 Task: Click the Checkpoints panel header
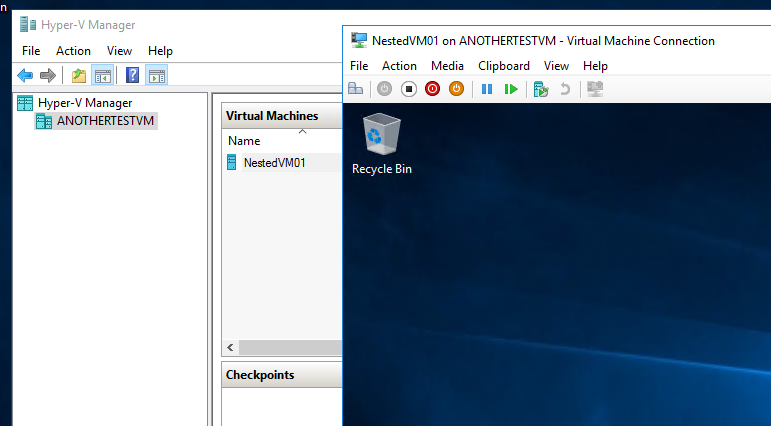tap(282, 374)
